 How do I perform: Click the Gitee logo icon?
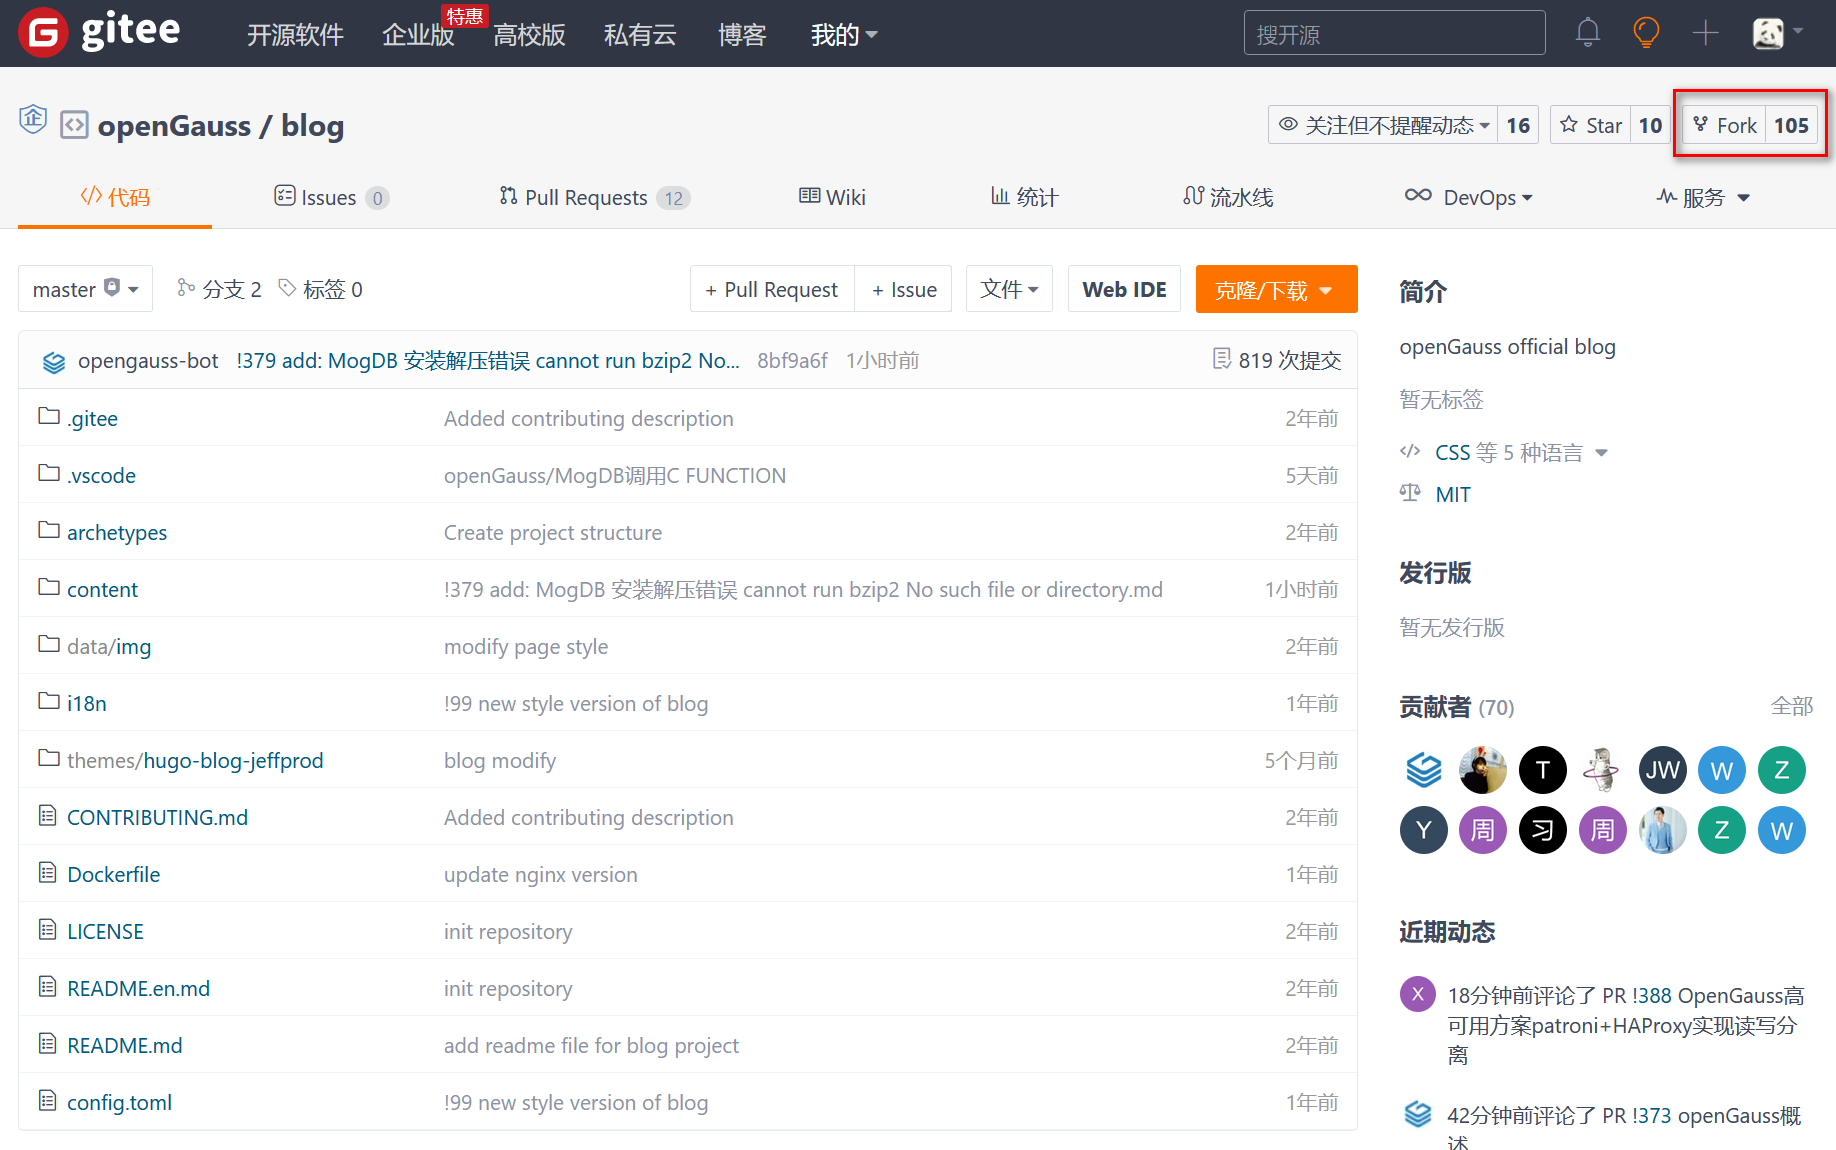click(x=43, y=33)
